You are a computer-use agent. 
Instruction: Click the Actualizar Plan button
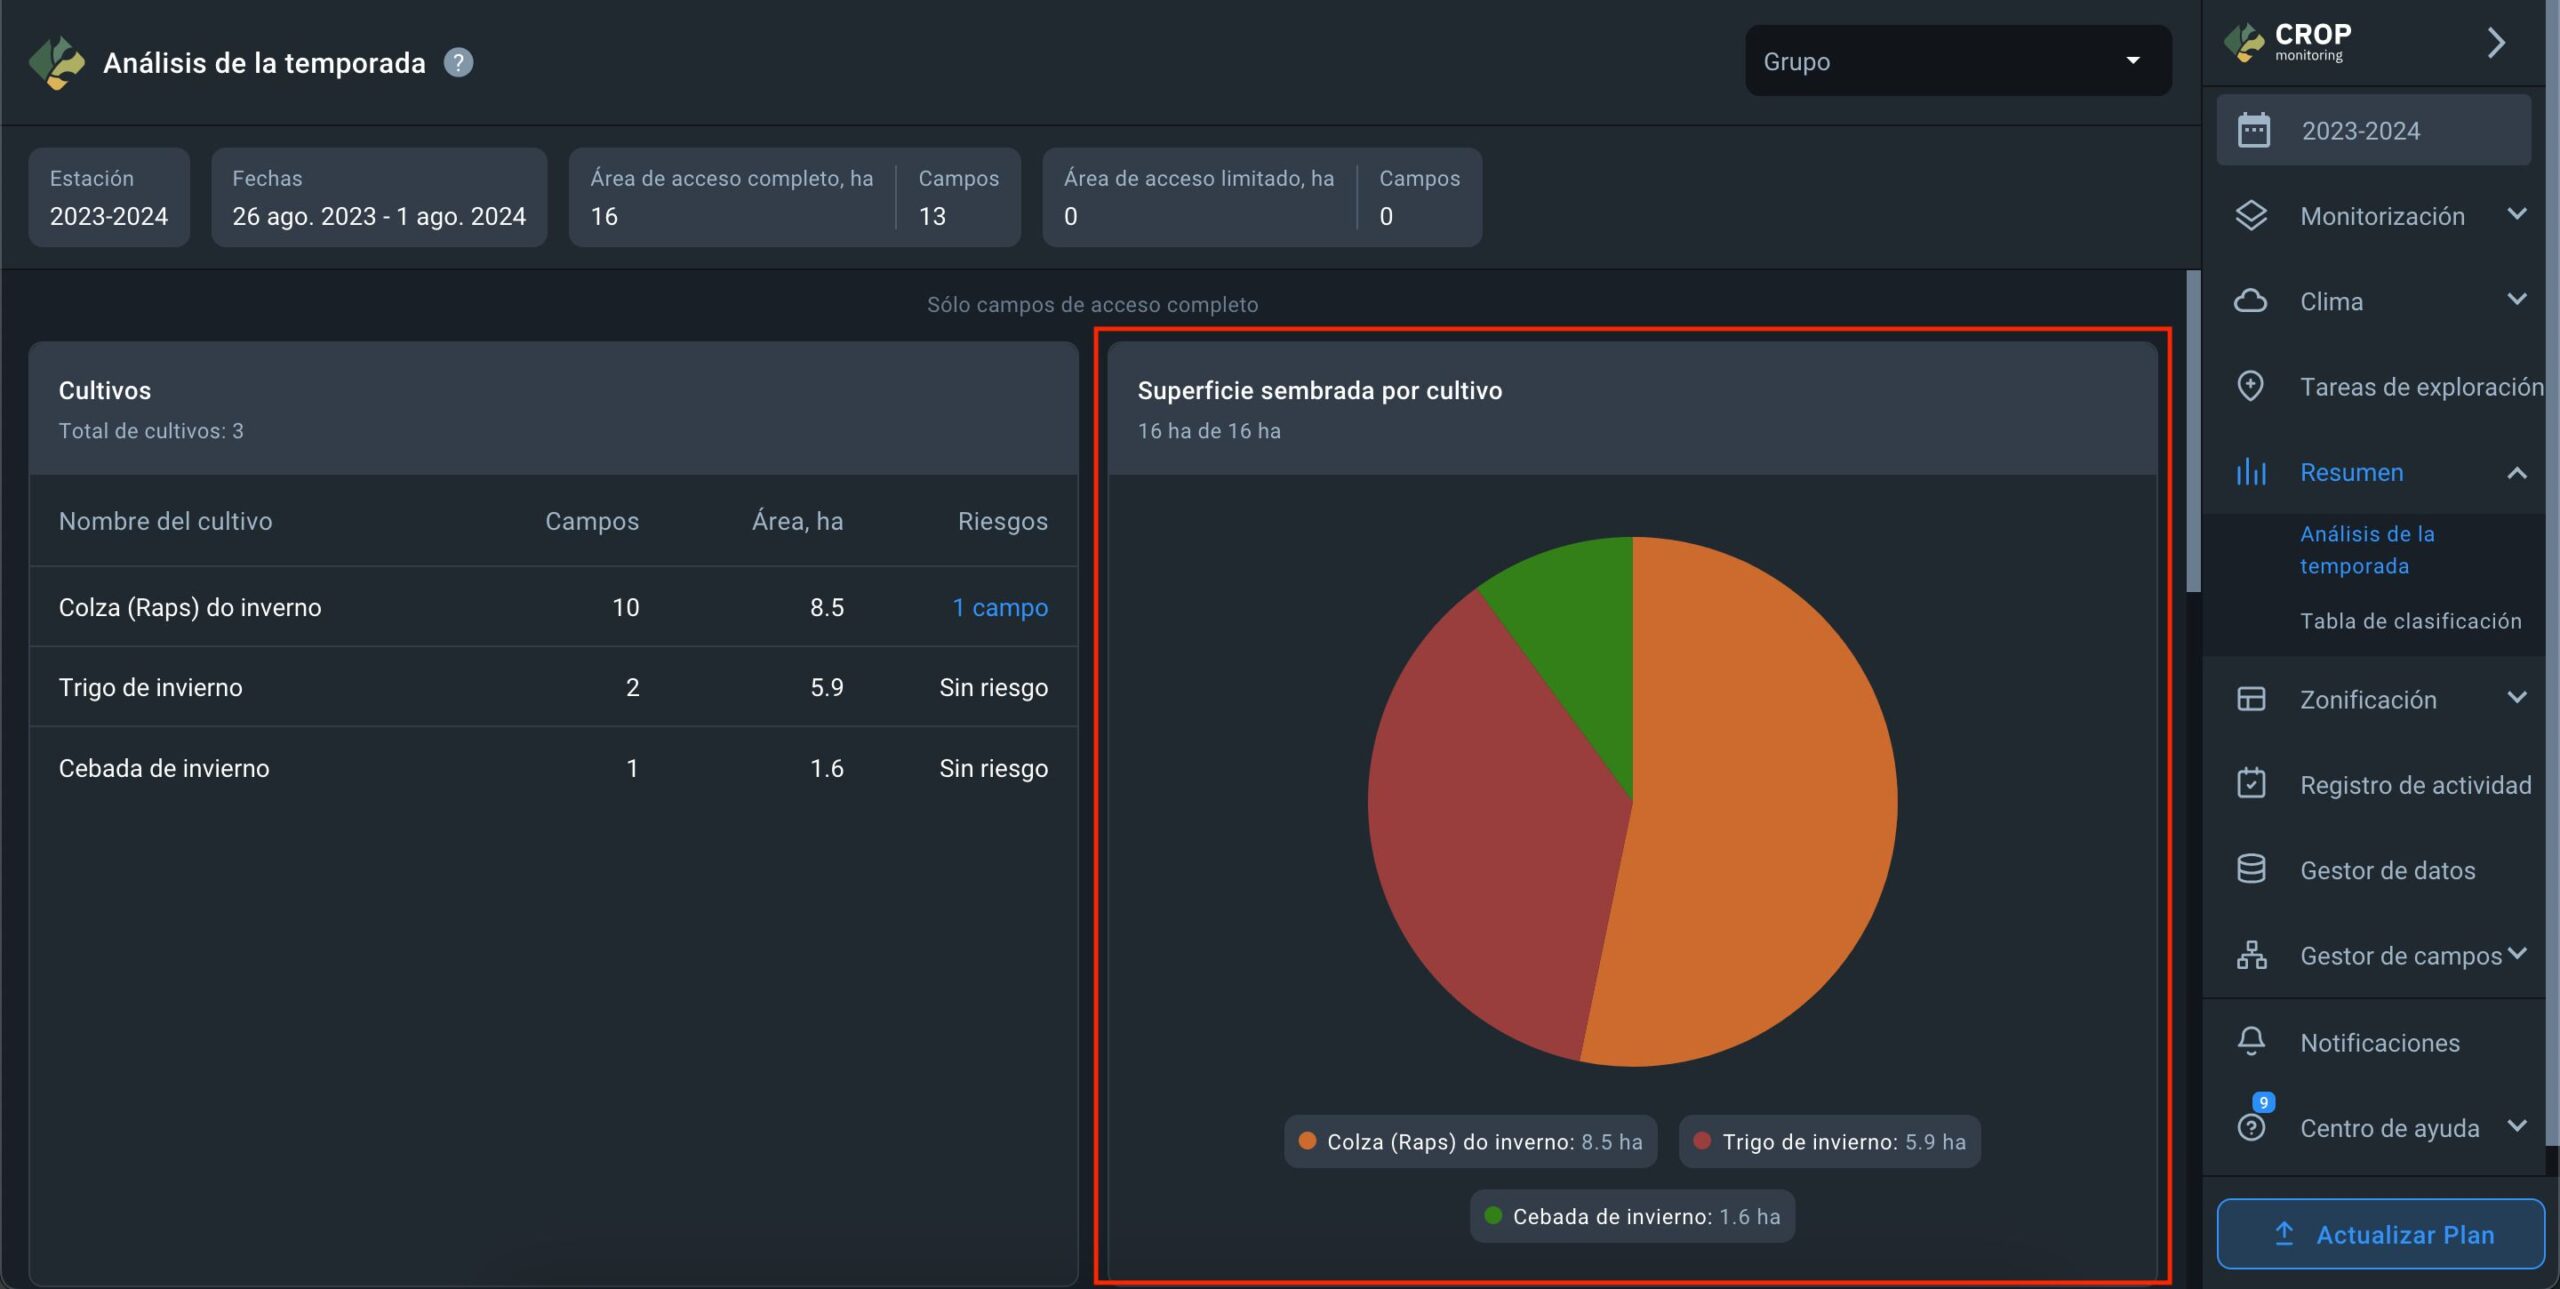coord(2380,1234)
